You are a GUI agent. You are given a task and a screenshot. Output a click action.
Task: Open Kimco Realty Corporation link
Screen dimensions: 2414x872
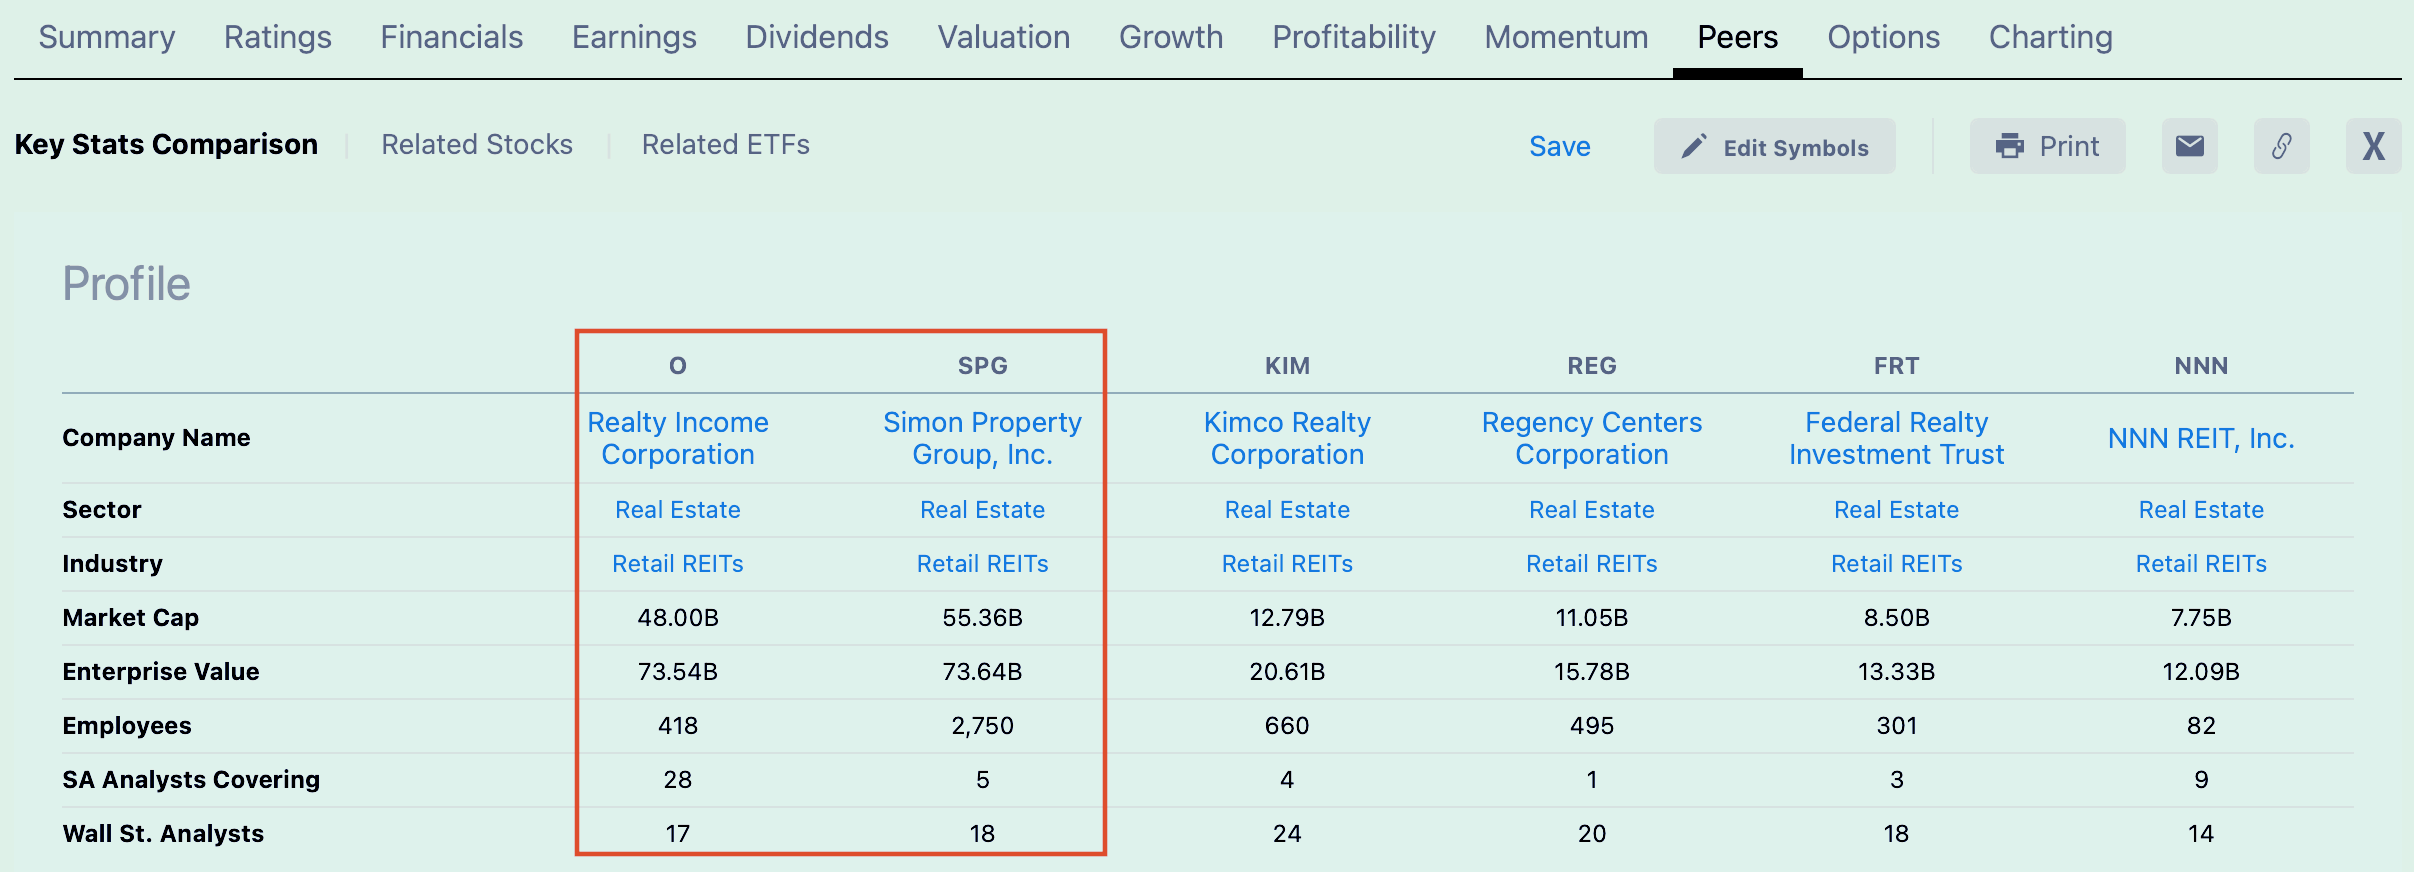(x=1287, y=438)
